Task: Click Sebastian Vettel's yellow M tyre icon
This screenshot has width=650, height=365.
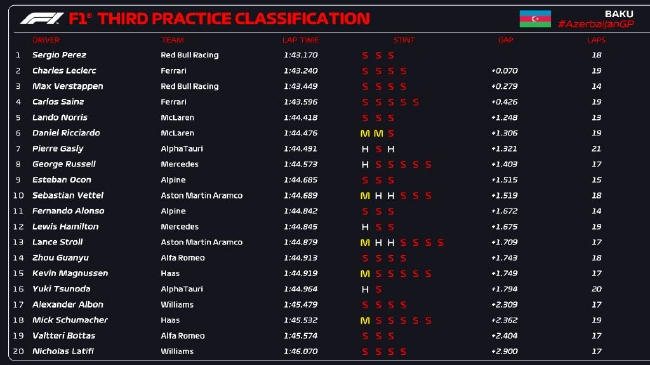Action: [x=365, y=196]
